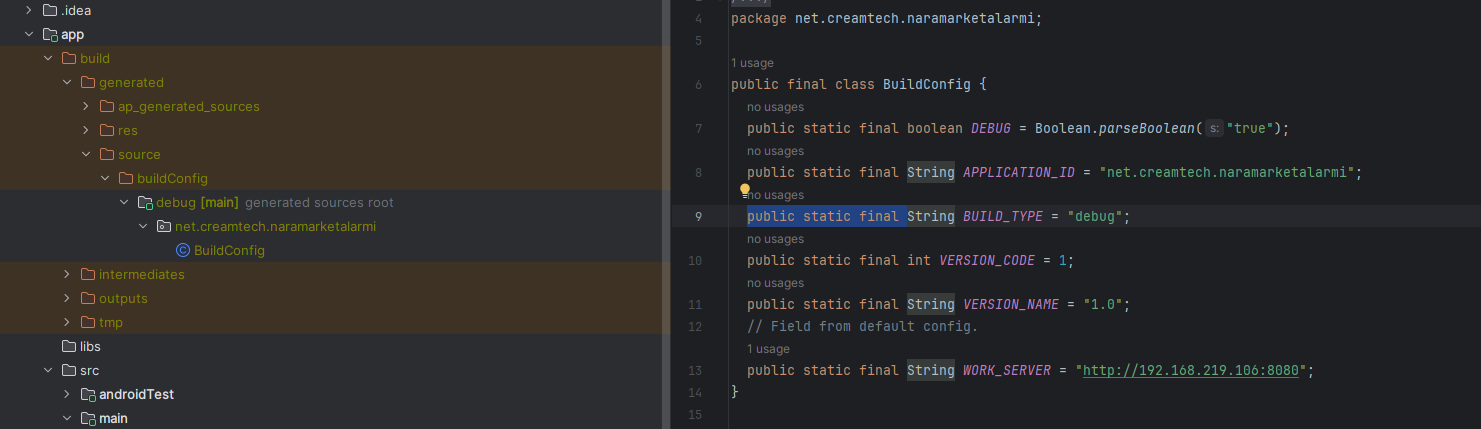Viewport: 1481px width, 429px height.
Task: Expand the res folder chevron
Action: (86, 130)
